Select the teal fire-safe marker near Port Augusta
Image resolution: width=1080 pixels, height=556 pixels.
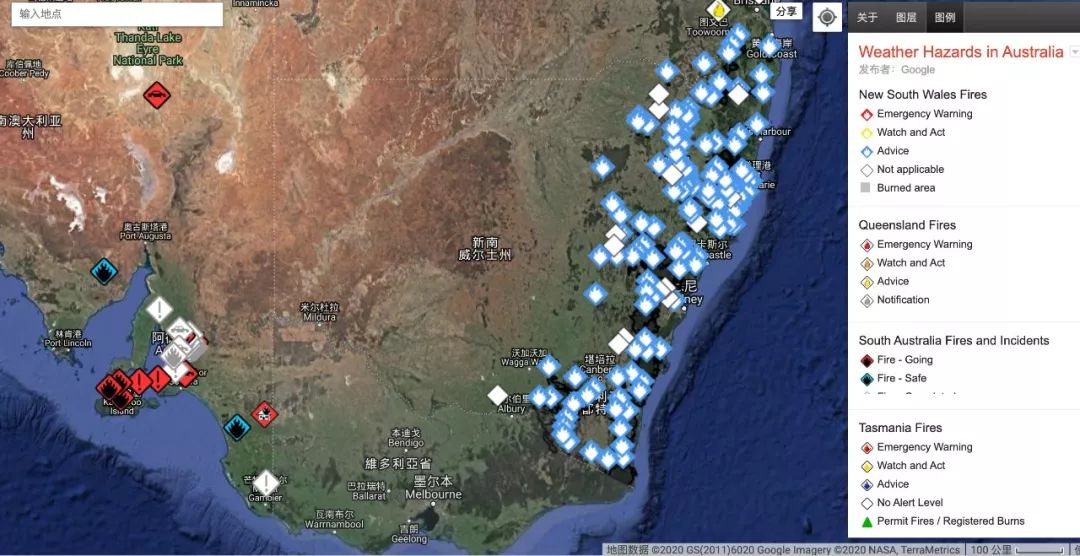pos(103,271)
